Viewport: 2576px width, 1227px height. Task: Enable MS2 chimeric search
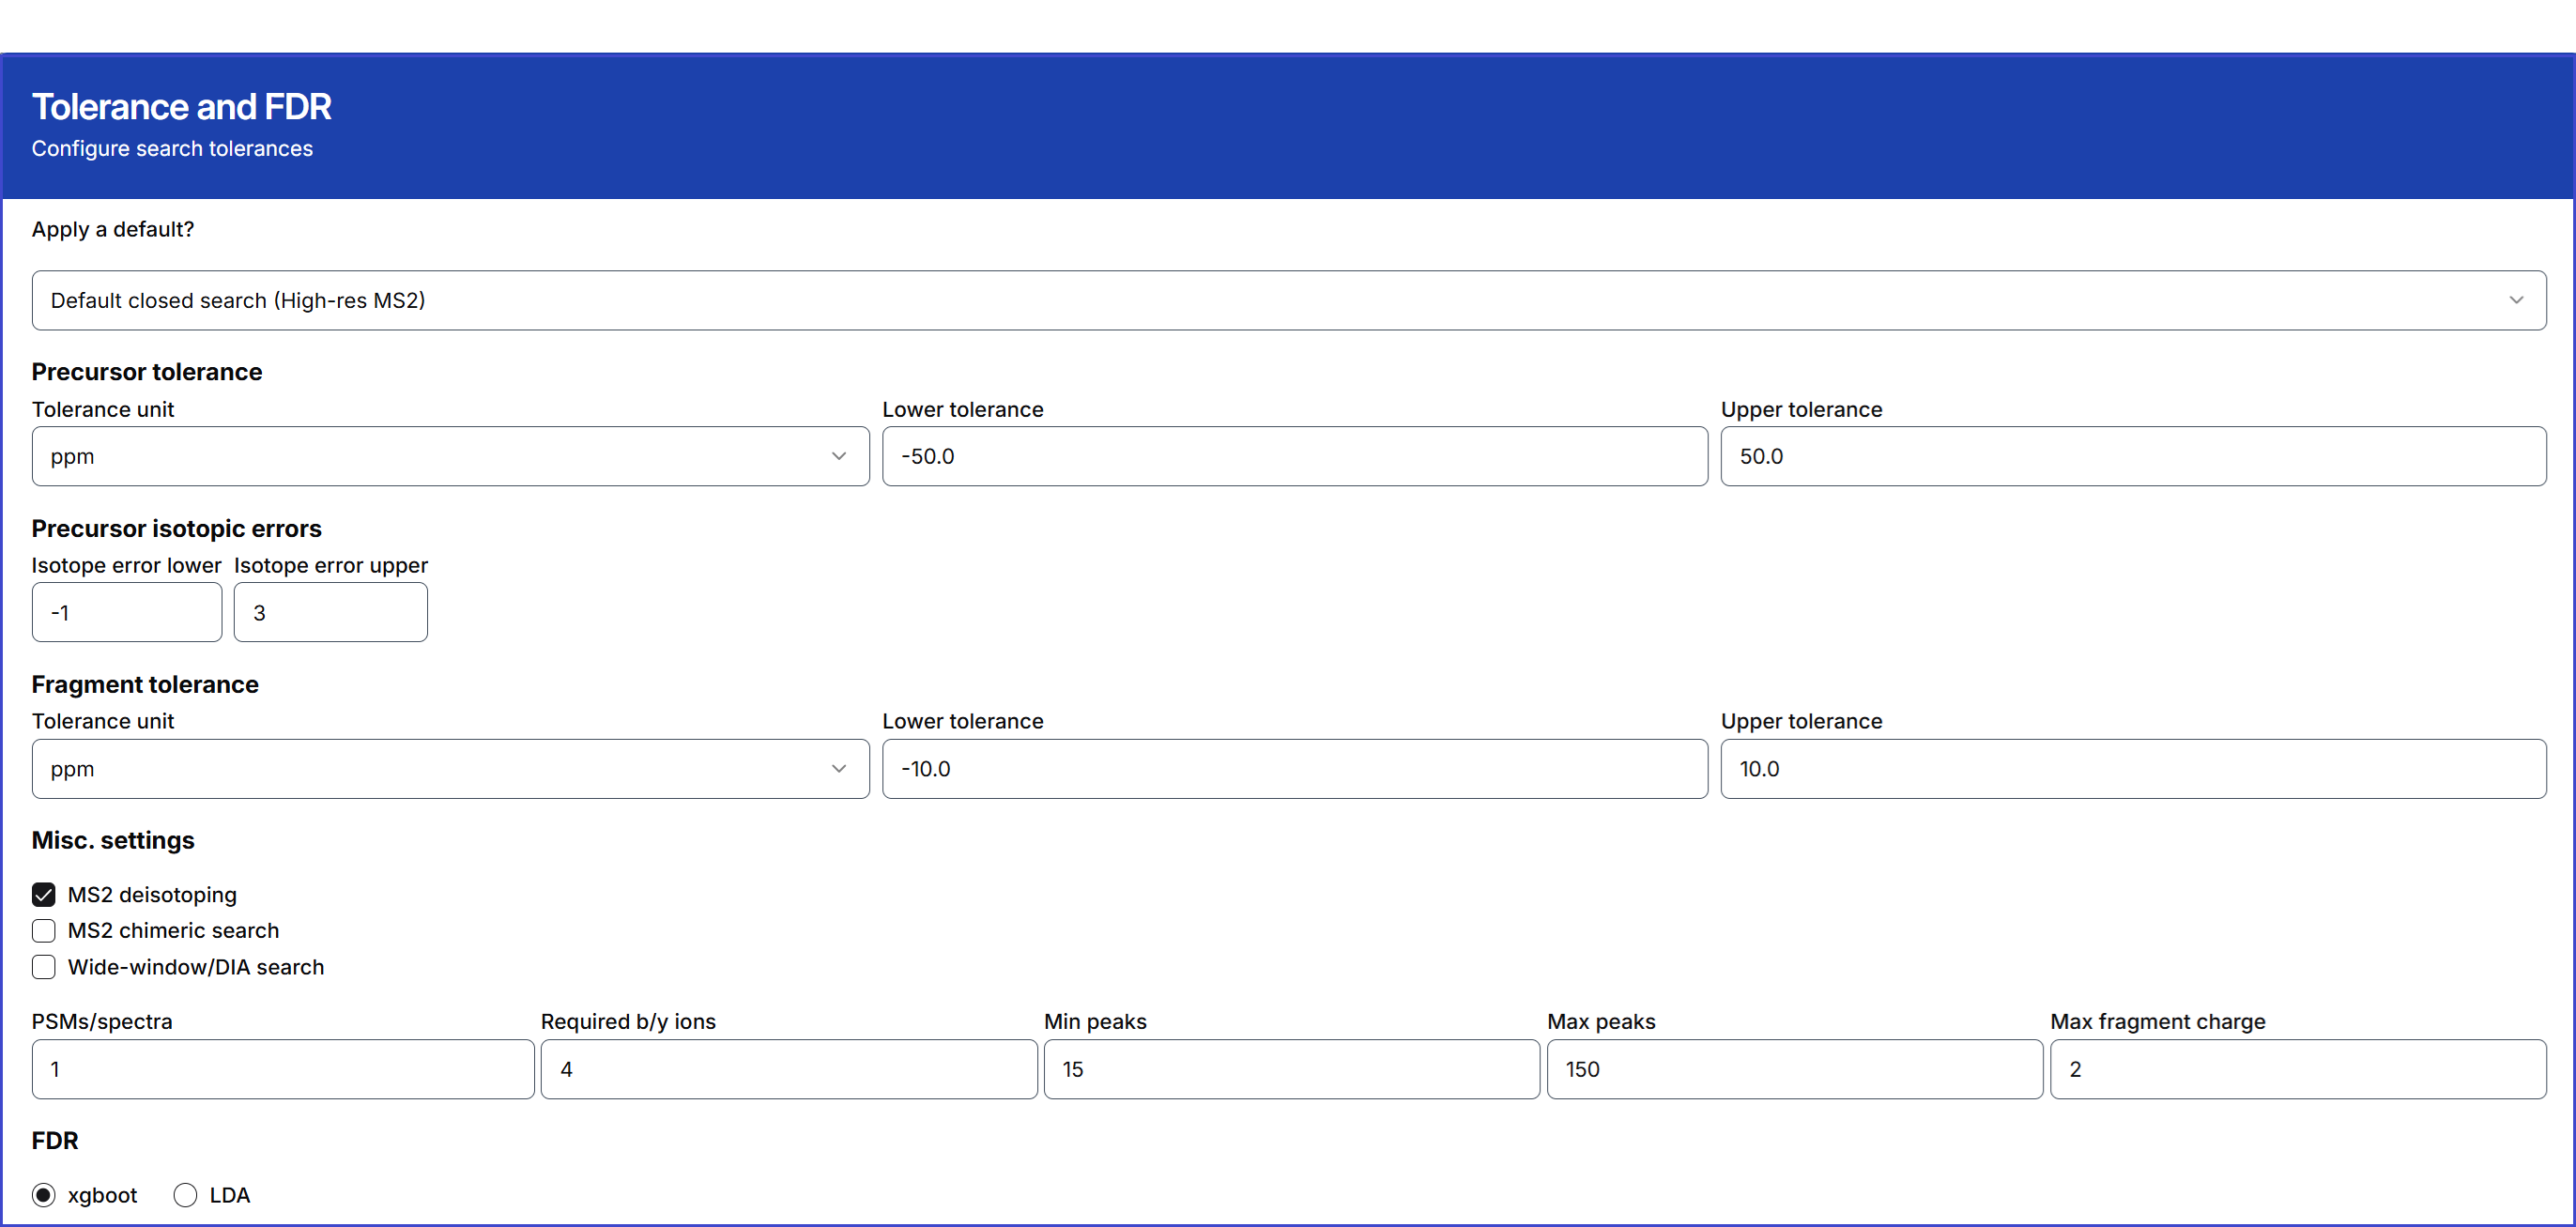44,930
